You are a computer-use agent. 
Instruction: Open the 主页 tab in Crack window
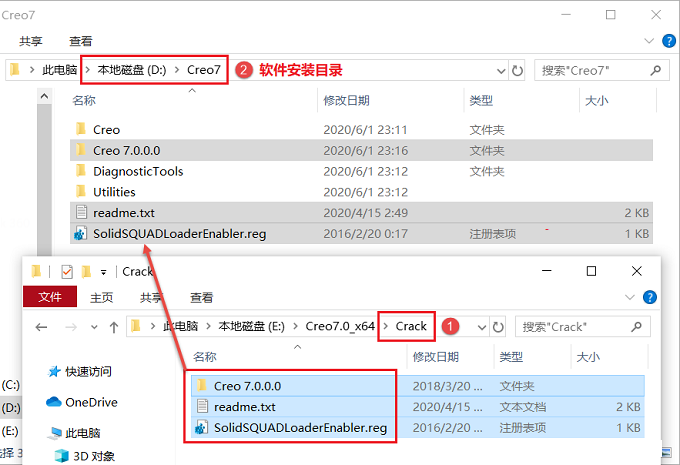(x=101, y=298)
